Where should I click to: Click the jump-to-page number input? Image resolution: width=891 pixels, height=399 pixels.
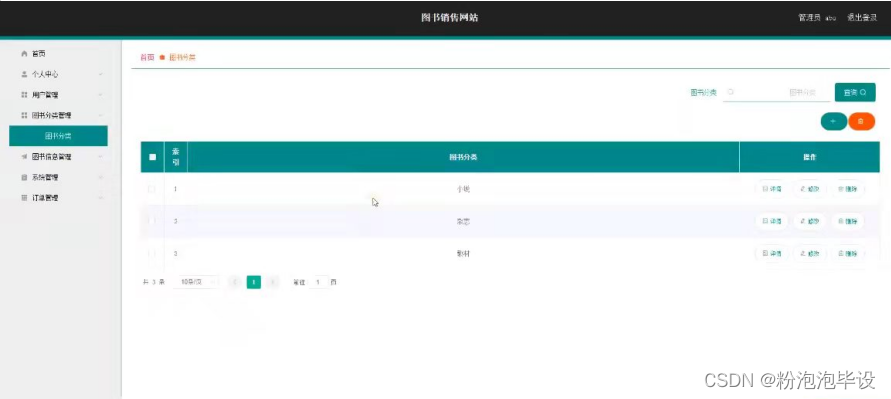[319, 282]
